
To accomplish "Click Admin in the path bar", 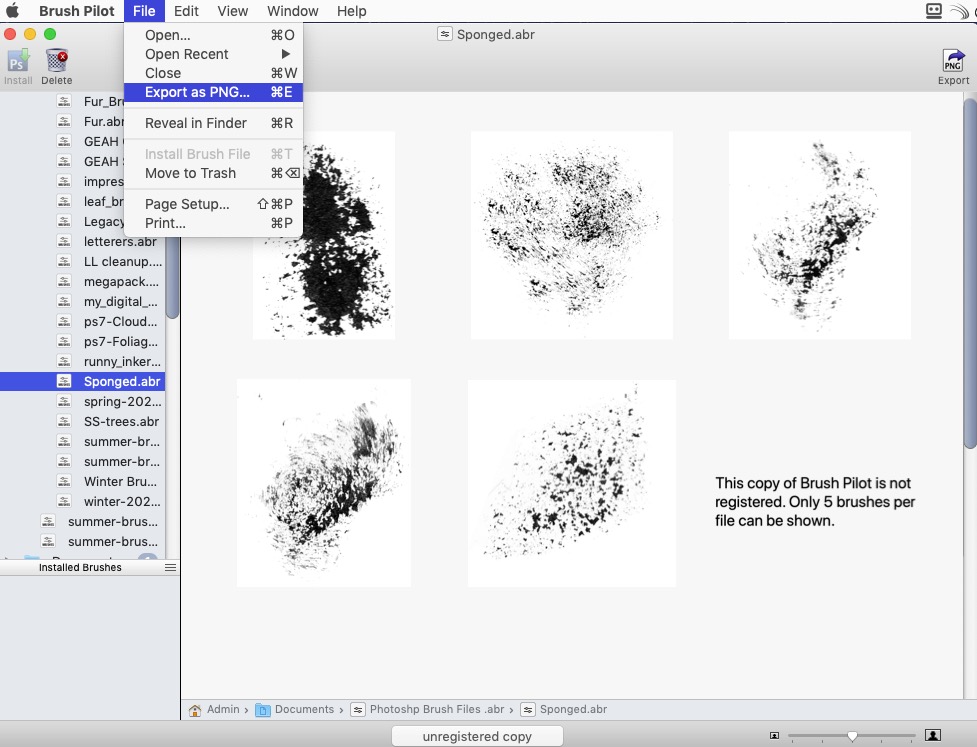I will tap(223, 710).
